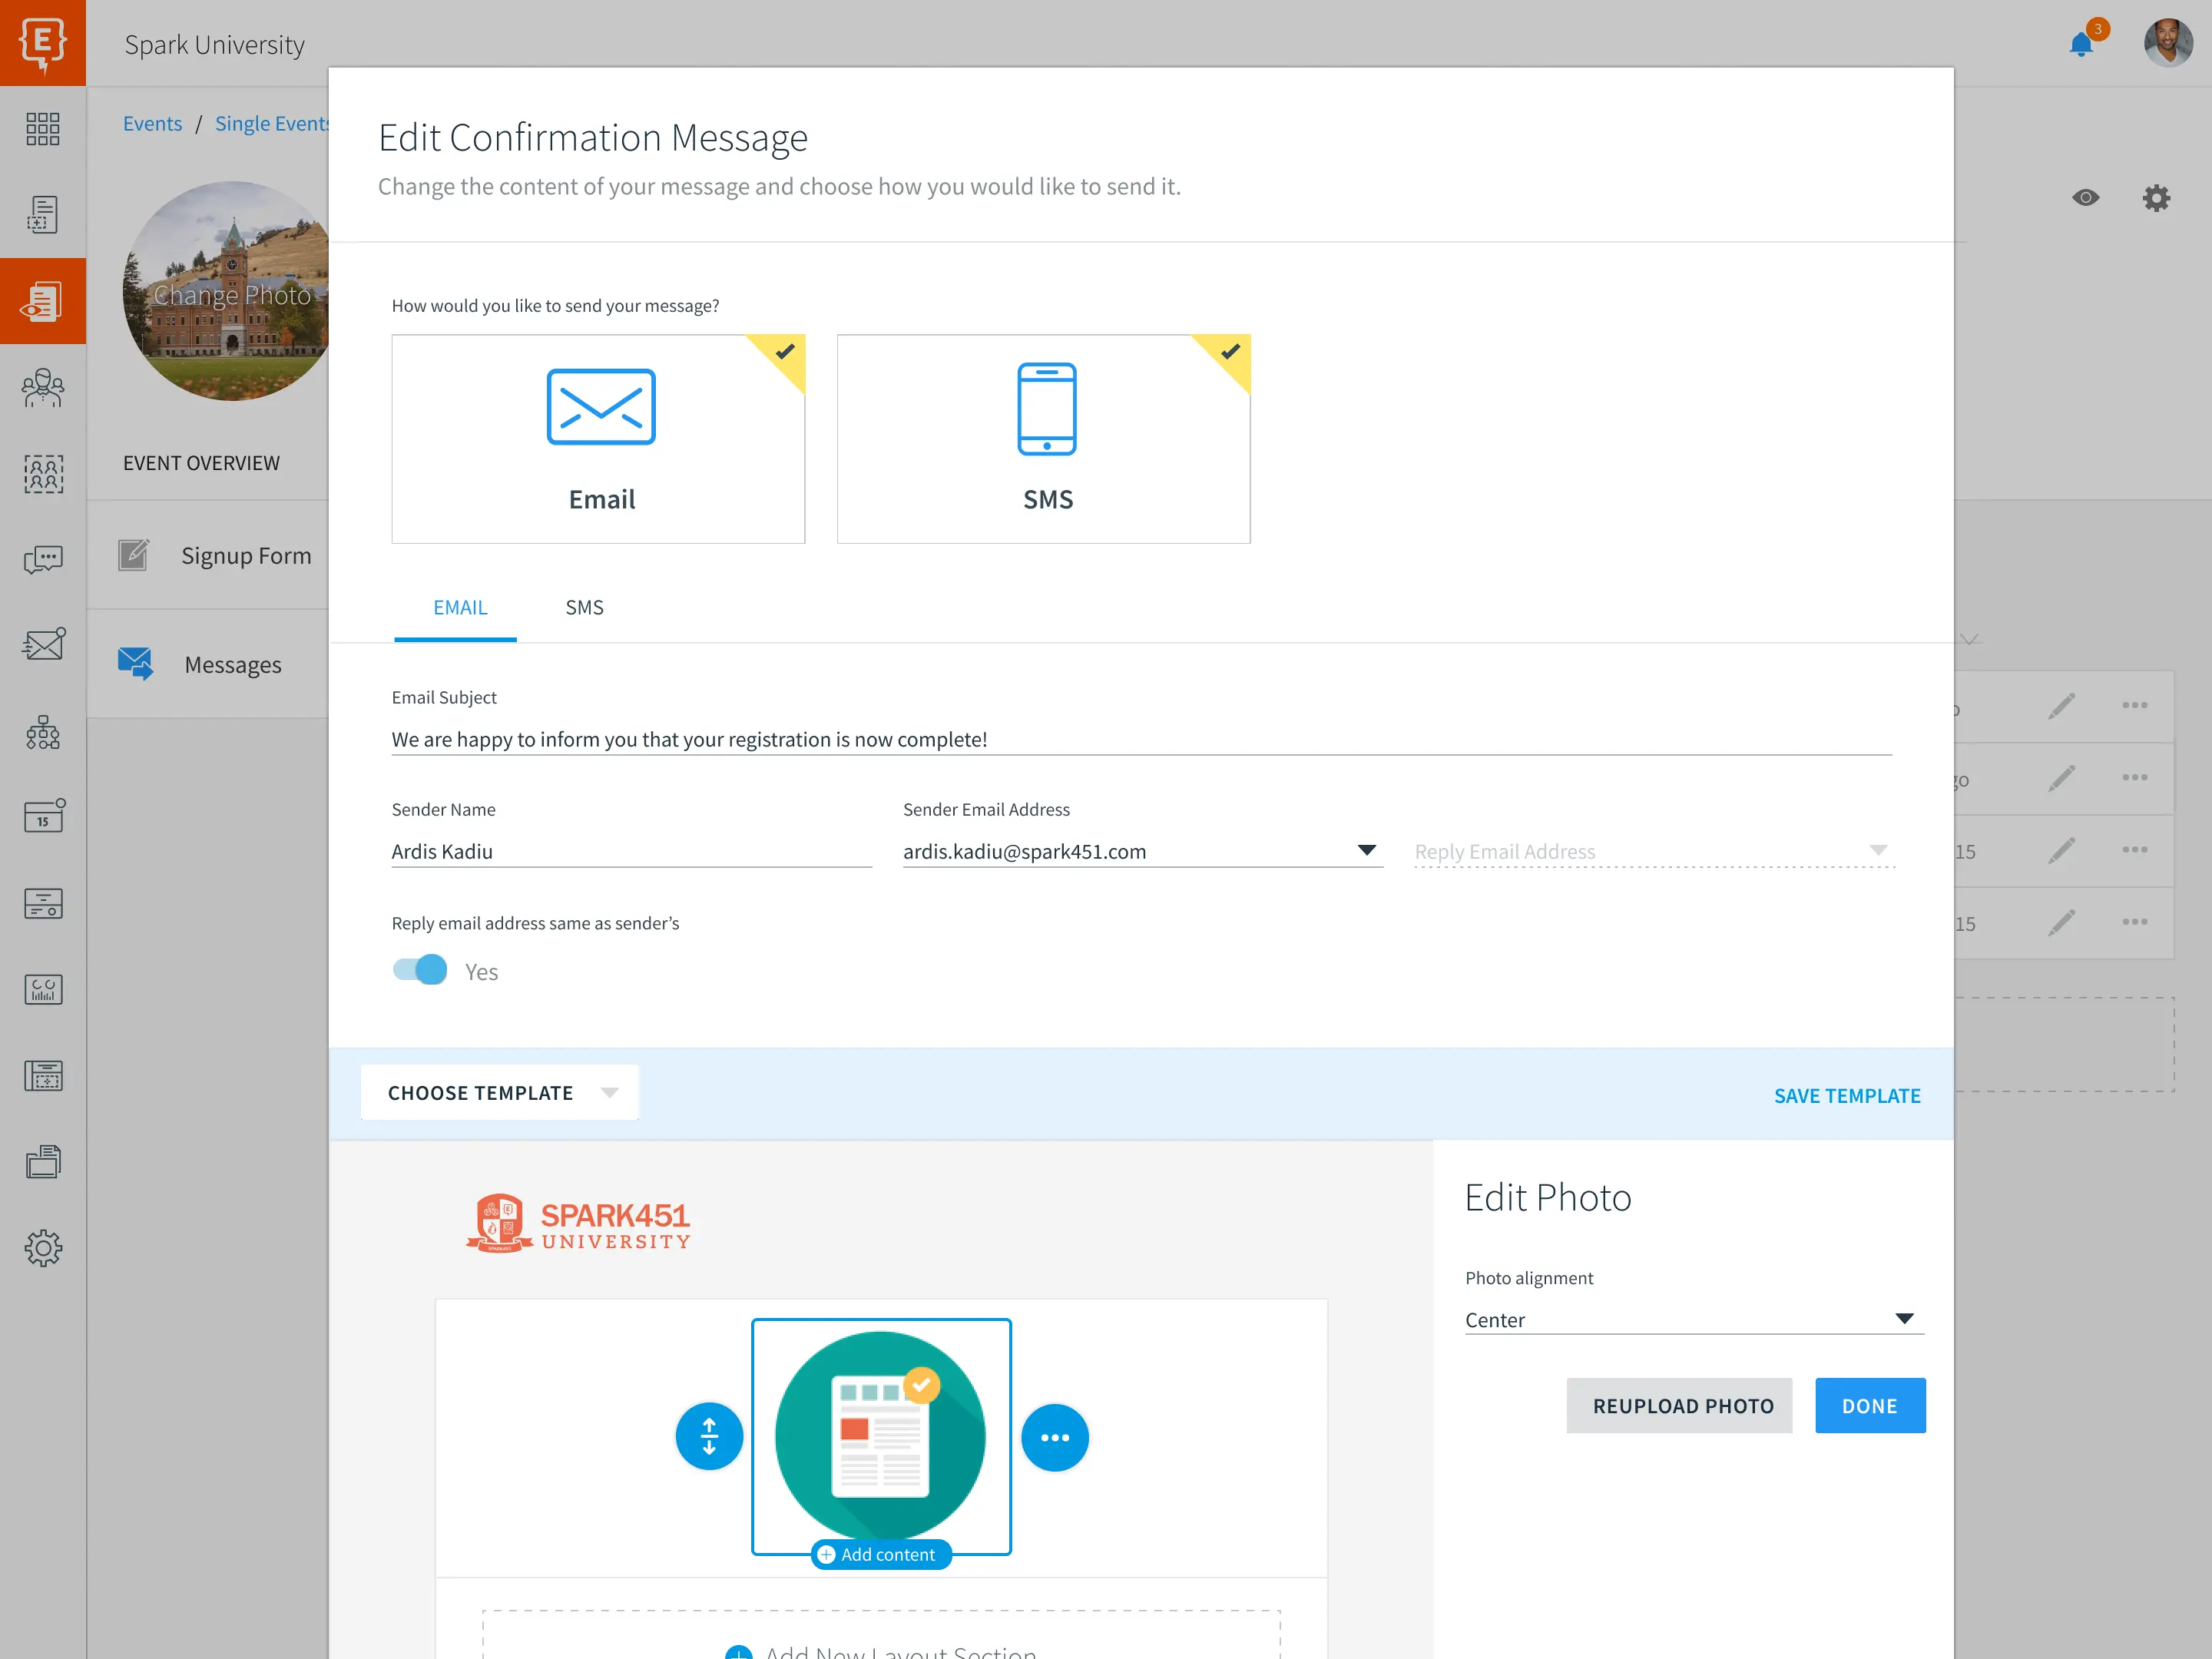Screen dimensions: 2212x1659
Task: Click the pencil icon in last message row
Action: (2061, 922)
